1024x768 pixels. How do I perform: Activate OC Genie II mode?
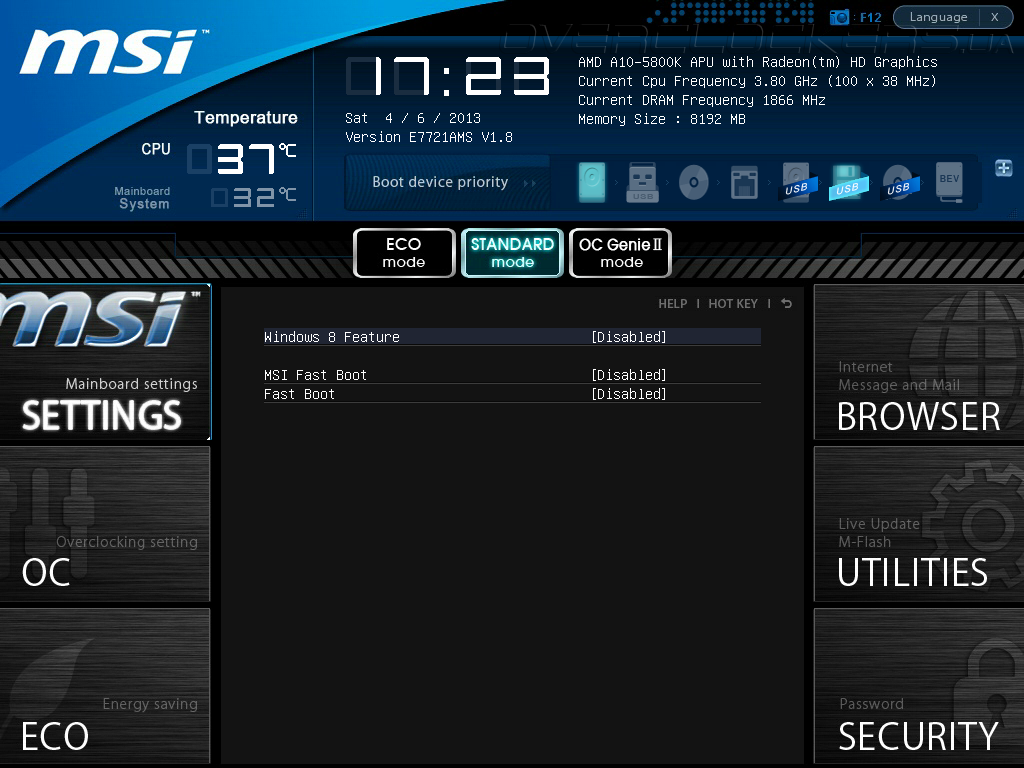click(620, 253)
